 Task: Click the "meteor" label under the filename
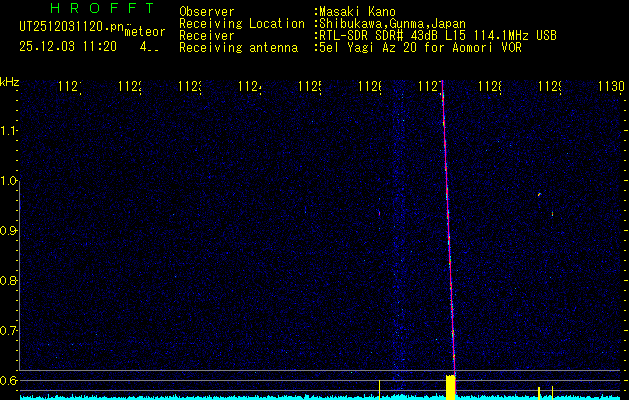click(x=145, y=32)
